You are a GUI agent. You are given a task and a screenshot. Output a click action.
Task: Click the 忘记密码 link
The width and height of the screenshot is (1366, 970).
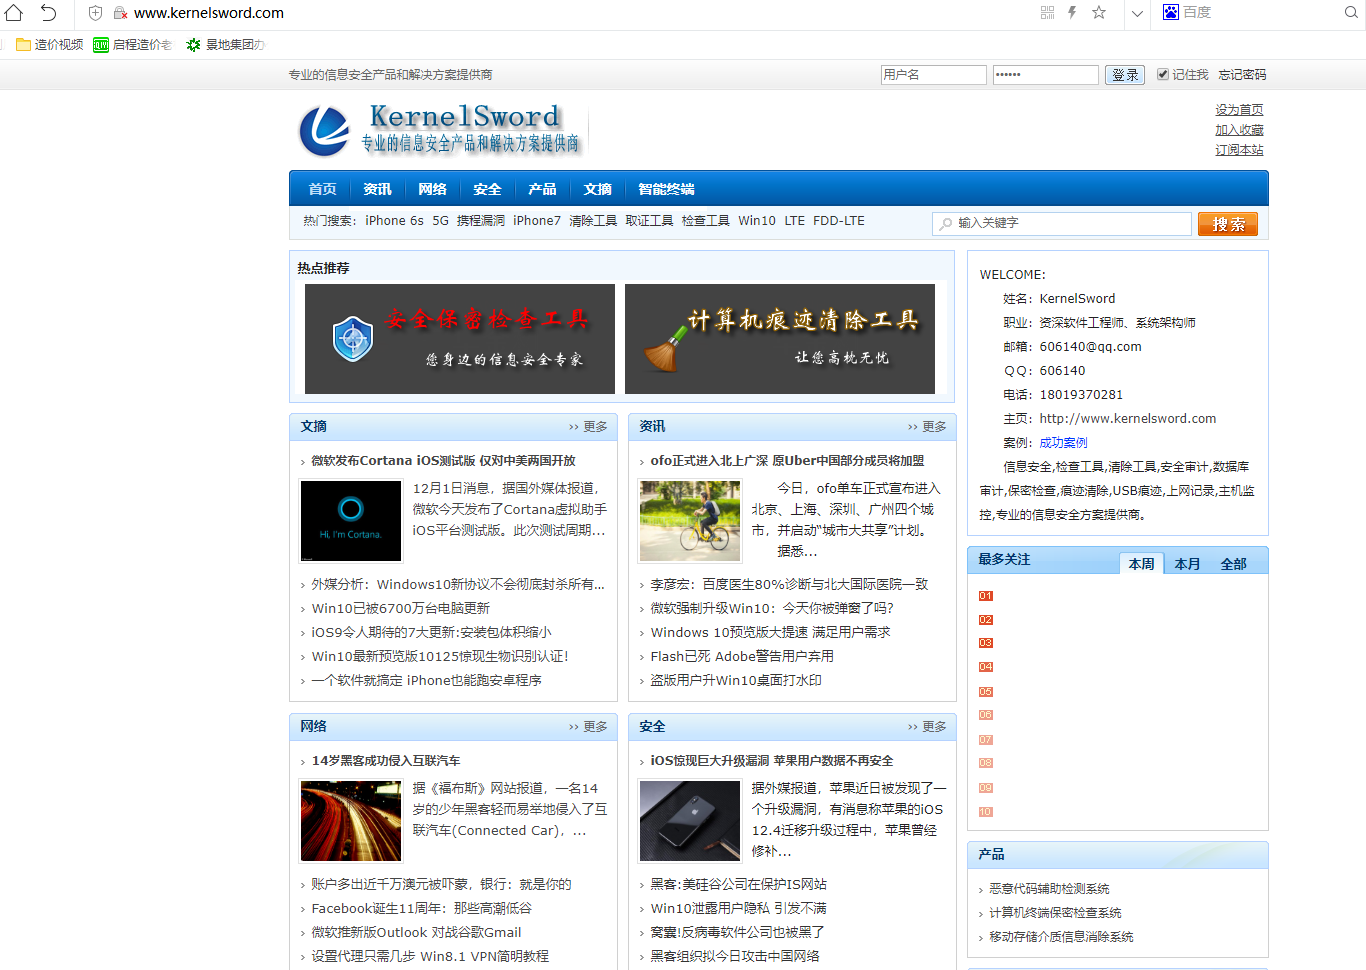(x=1242, y=75)
